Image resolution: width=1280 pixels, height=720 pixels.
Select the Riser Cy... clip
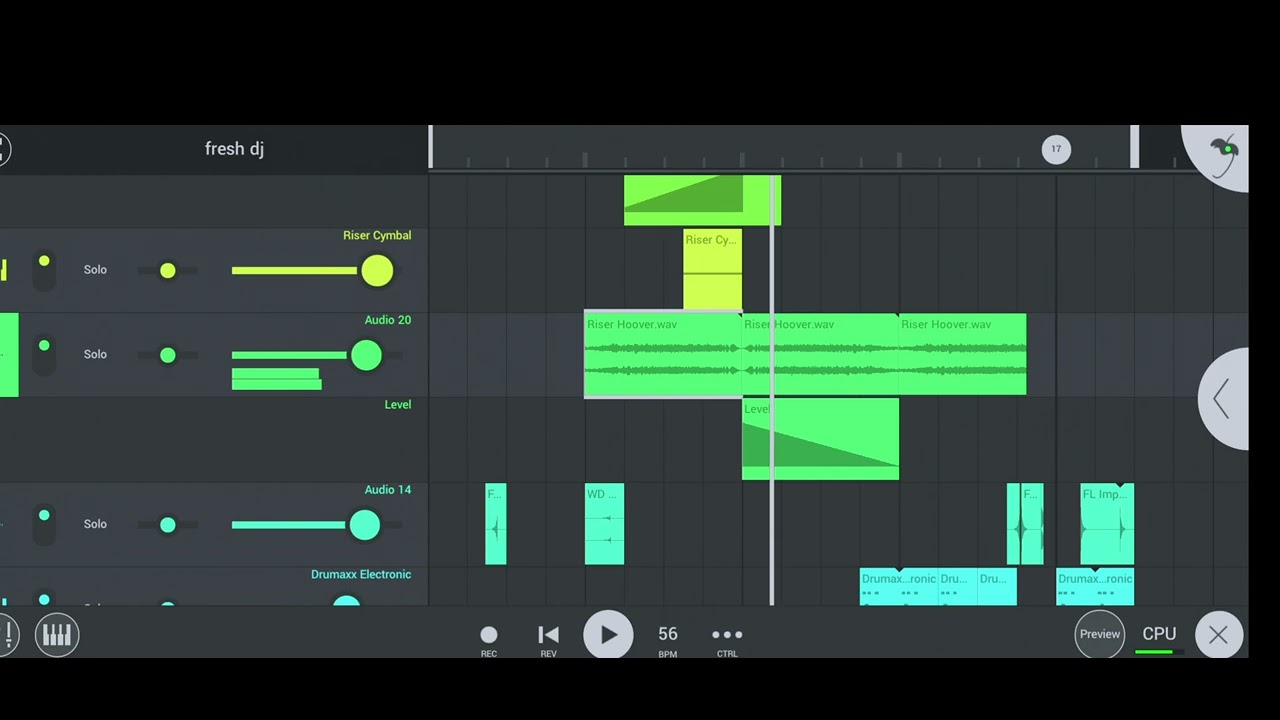tap(713, 270)
